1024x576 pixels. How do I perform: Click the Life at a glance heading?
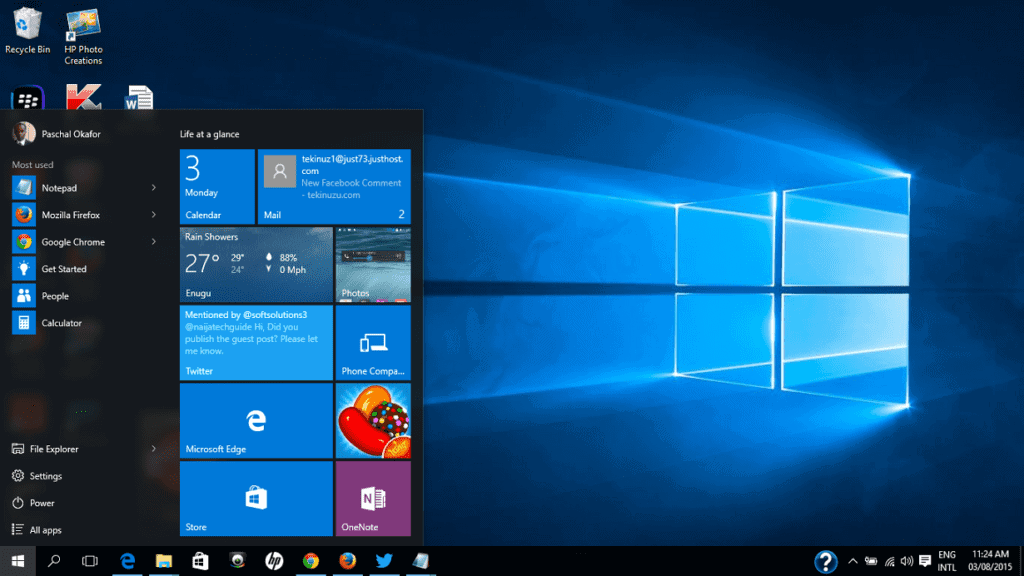click(210, 134)
